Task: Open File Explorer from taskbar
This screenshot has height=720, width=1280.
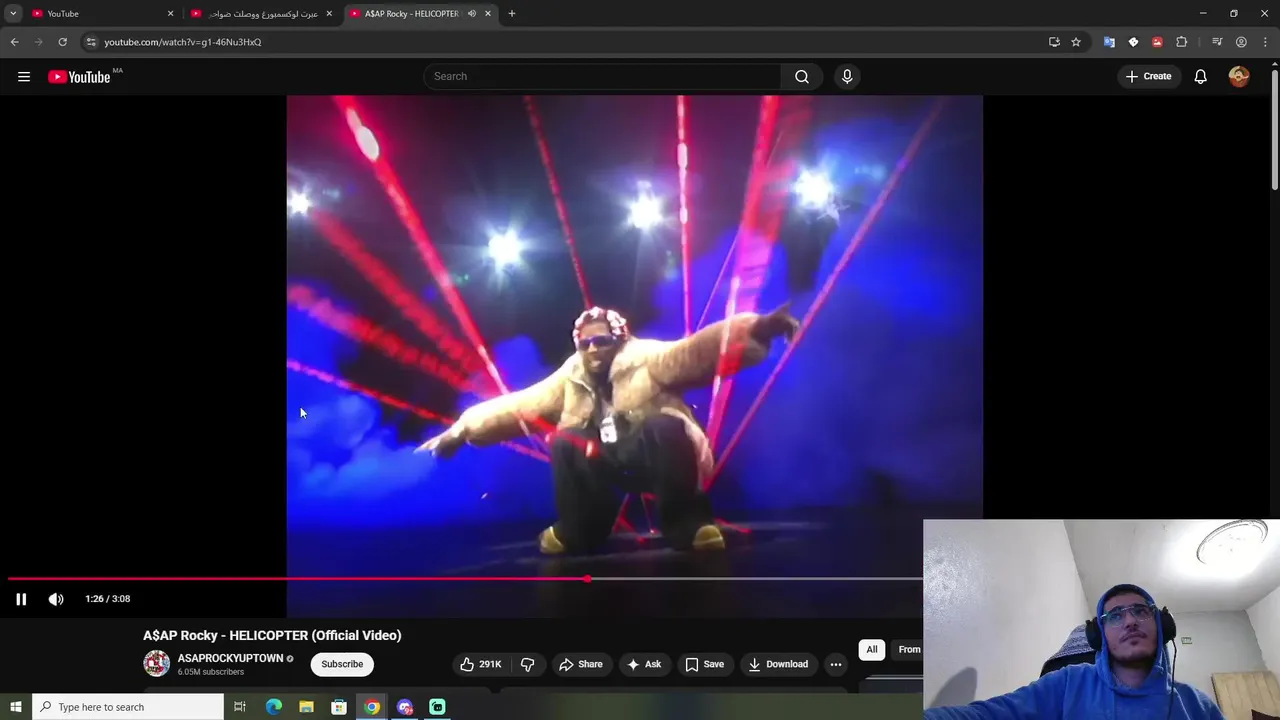Action: 306,707
